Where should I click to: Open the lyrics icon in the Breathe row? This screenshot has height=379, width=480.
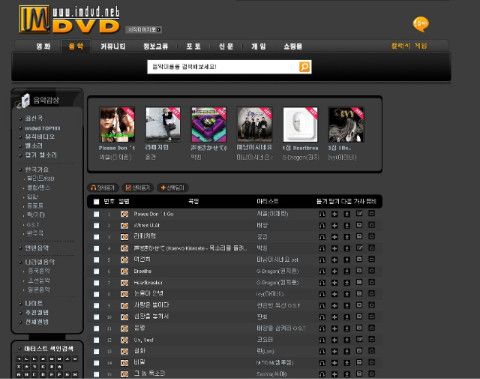359,270
